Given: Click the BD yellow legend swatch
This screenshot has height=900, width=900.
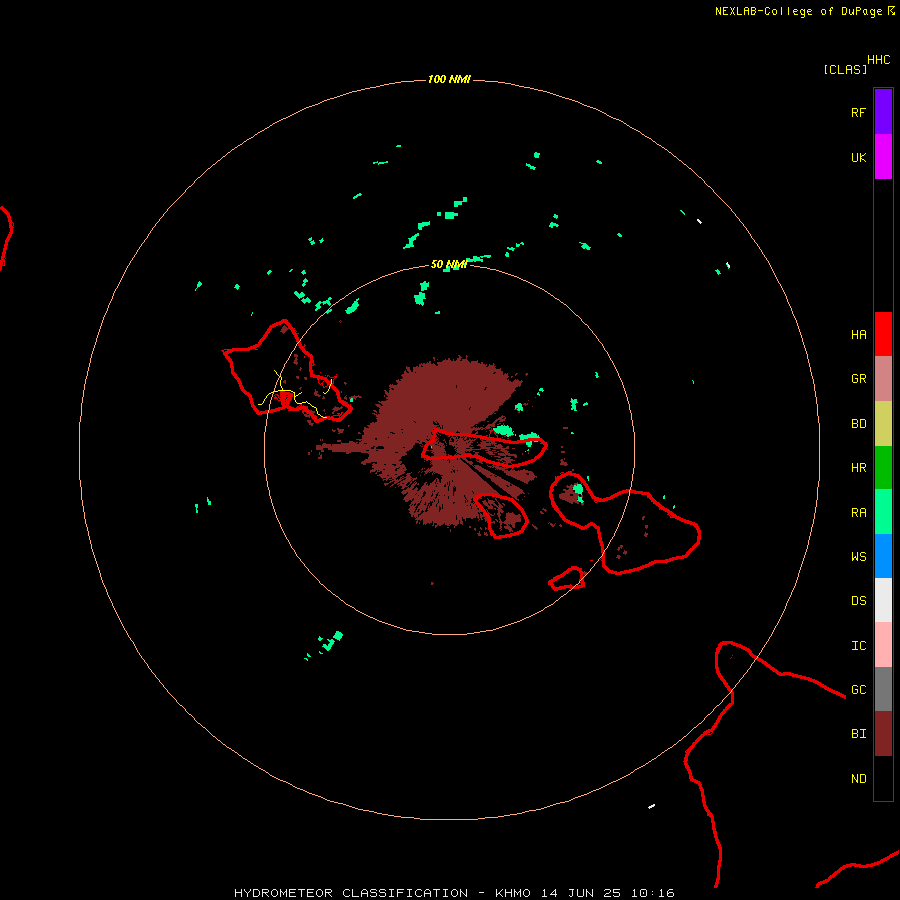Looking at the screenshot, I should pyautogui.click(x=883, y=424).
